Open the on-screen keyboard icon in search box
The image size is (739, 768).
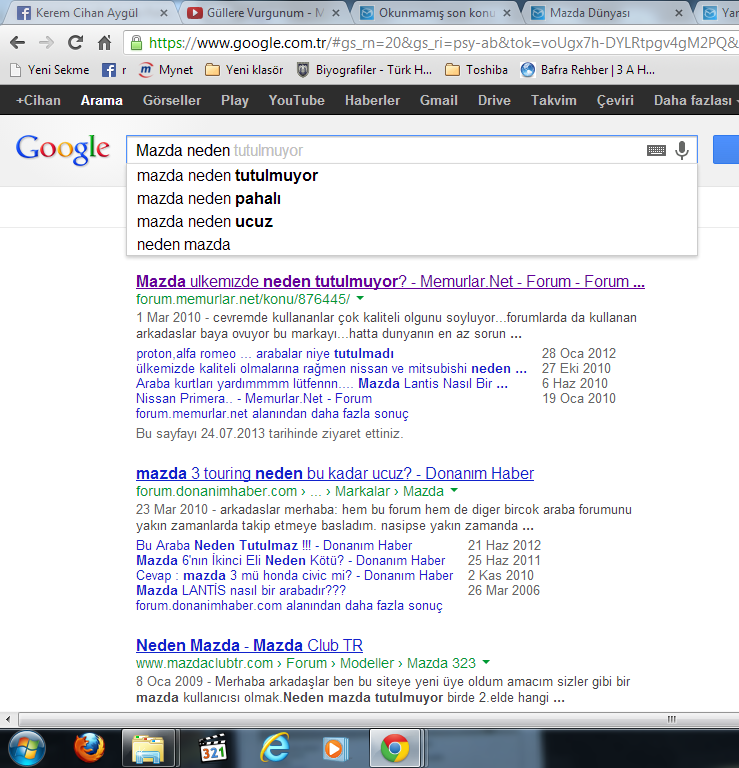656,150
